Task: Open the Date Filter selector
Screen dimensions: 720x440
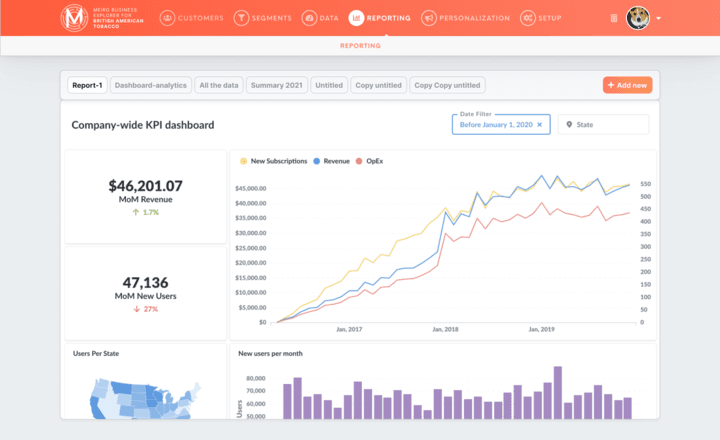Action: (x=496, y=125)
